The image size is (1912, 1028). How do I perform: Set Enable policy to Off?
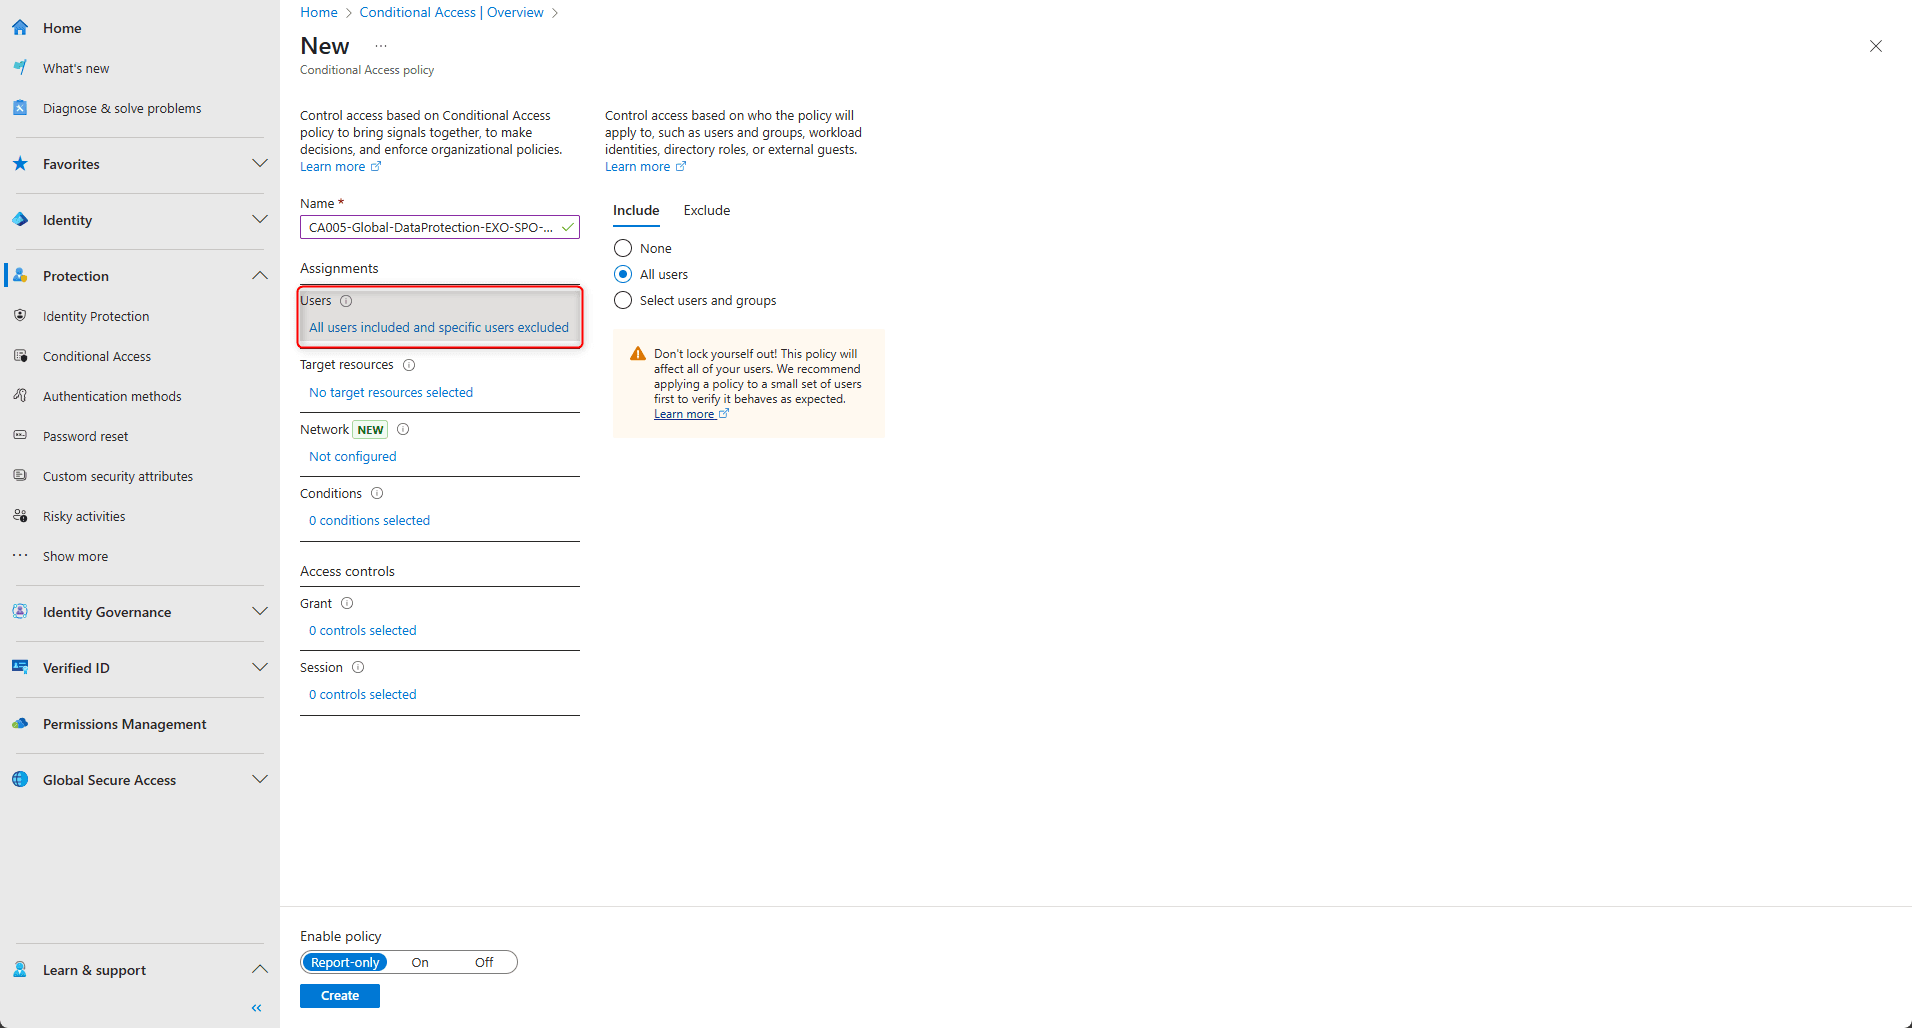click(x=484, y=963)
